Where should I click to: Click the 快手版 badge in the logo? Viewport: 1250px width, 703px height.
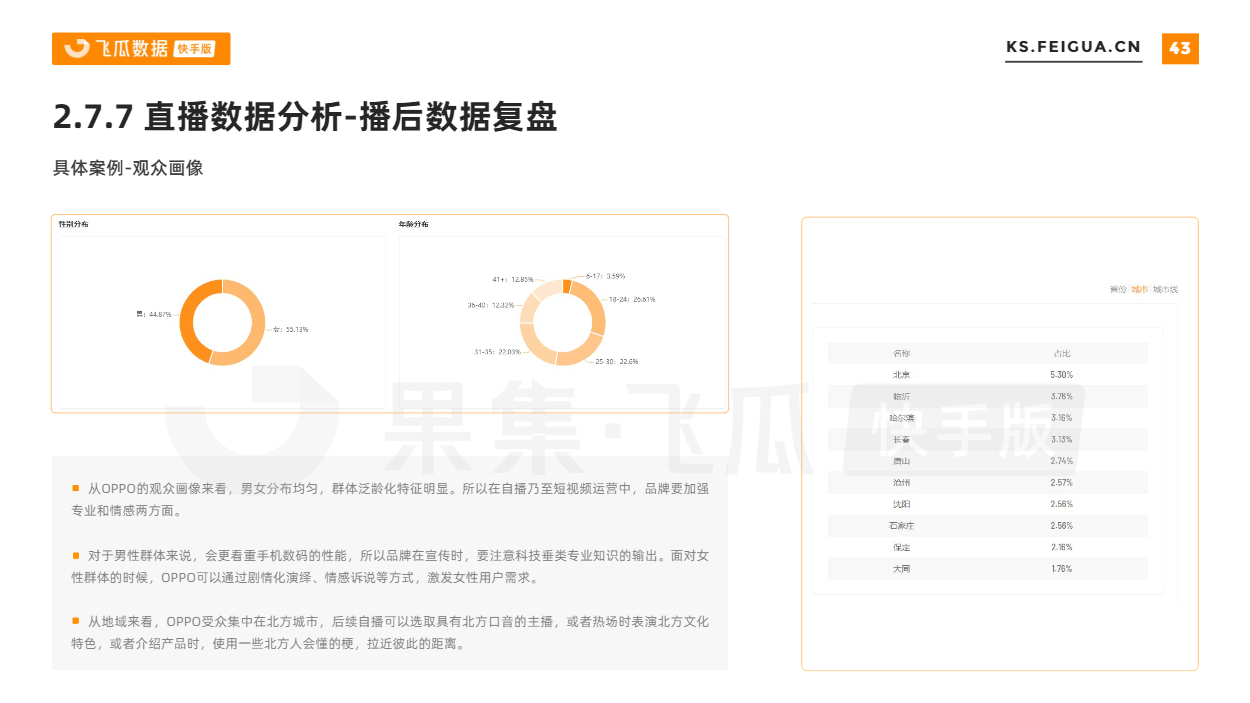197,49
